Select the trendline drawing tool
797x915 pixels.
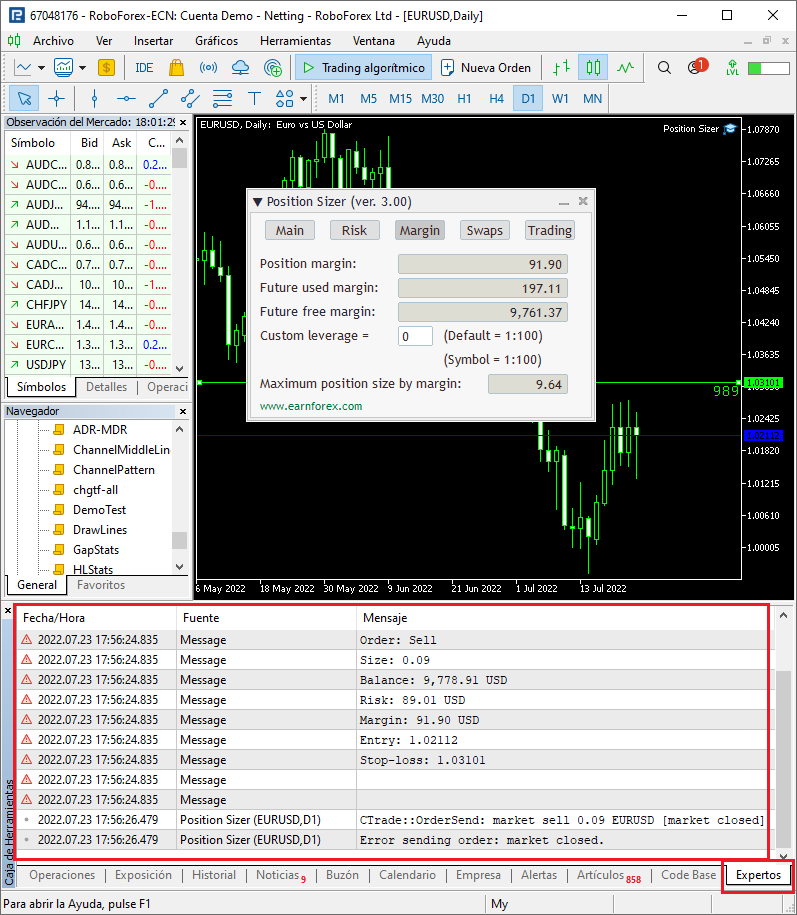tap(158, 99)
